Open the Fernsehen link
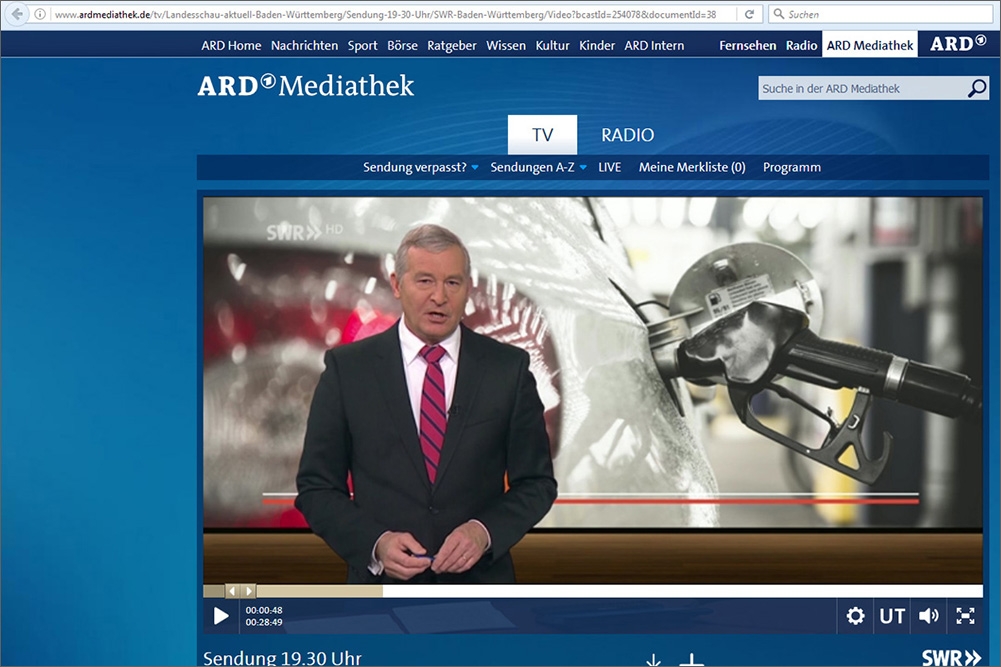 coord(748,45)
